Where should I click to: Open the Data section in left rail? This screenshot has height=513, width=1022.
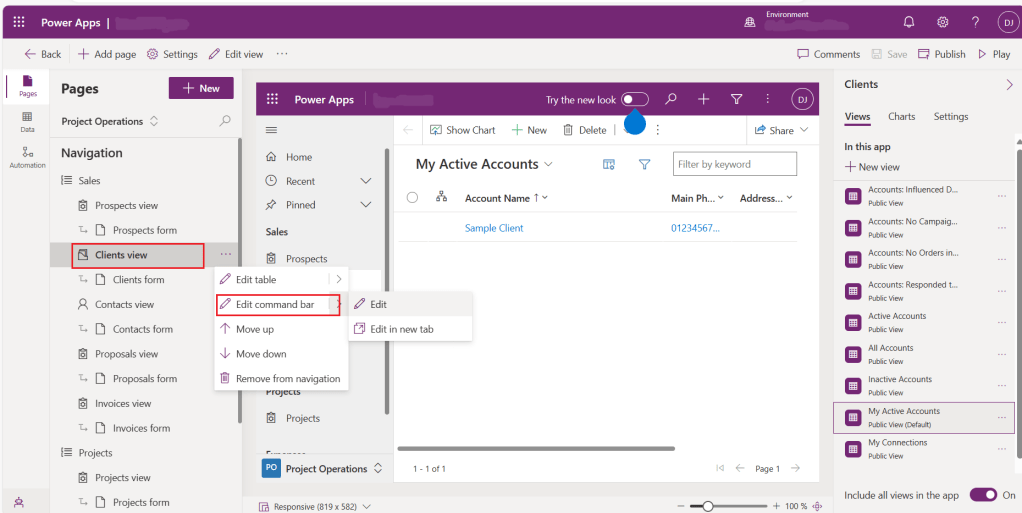(27, 122)
